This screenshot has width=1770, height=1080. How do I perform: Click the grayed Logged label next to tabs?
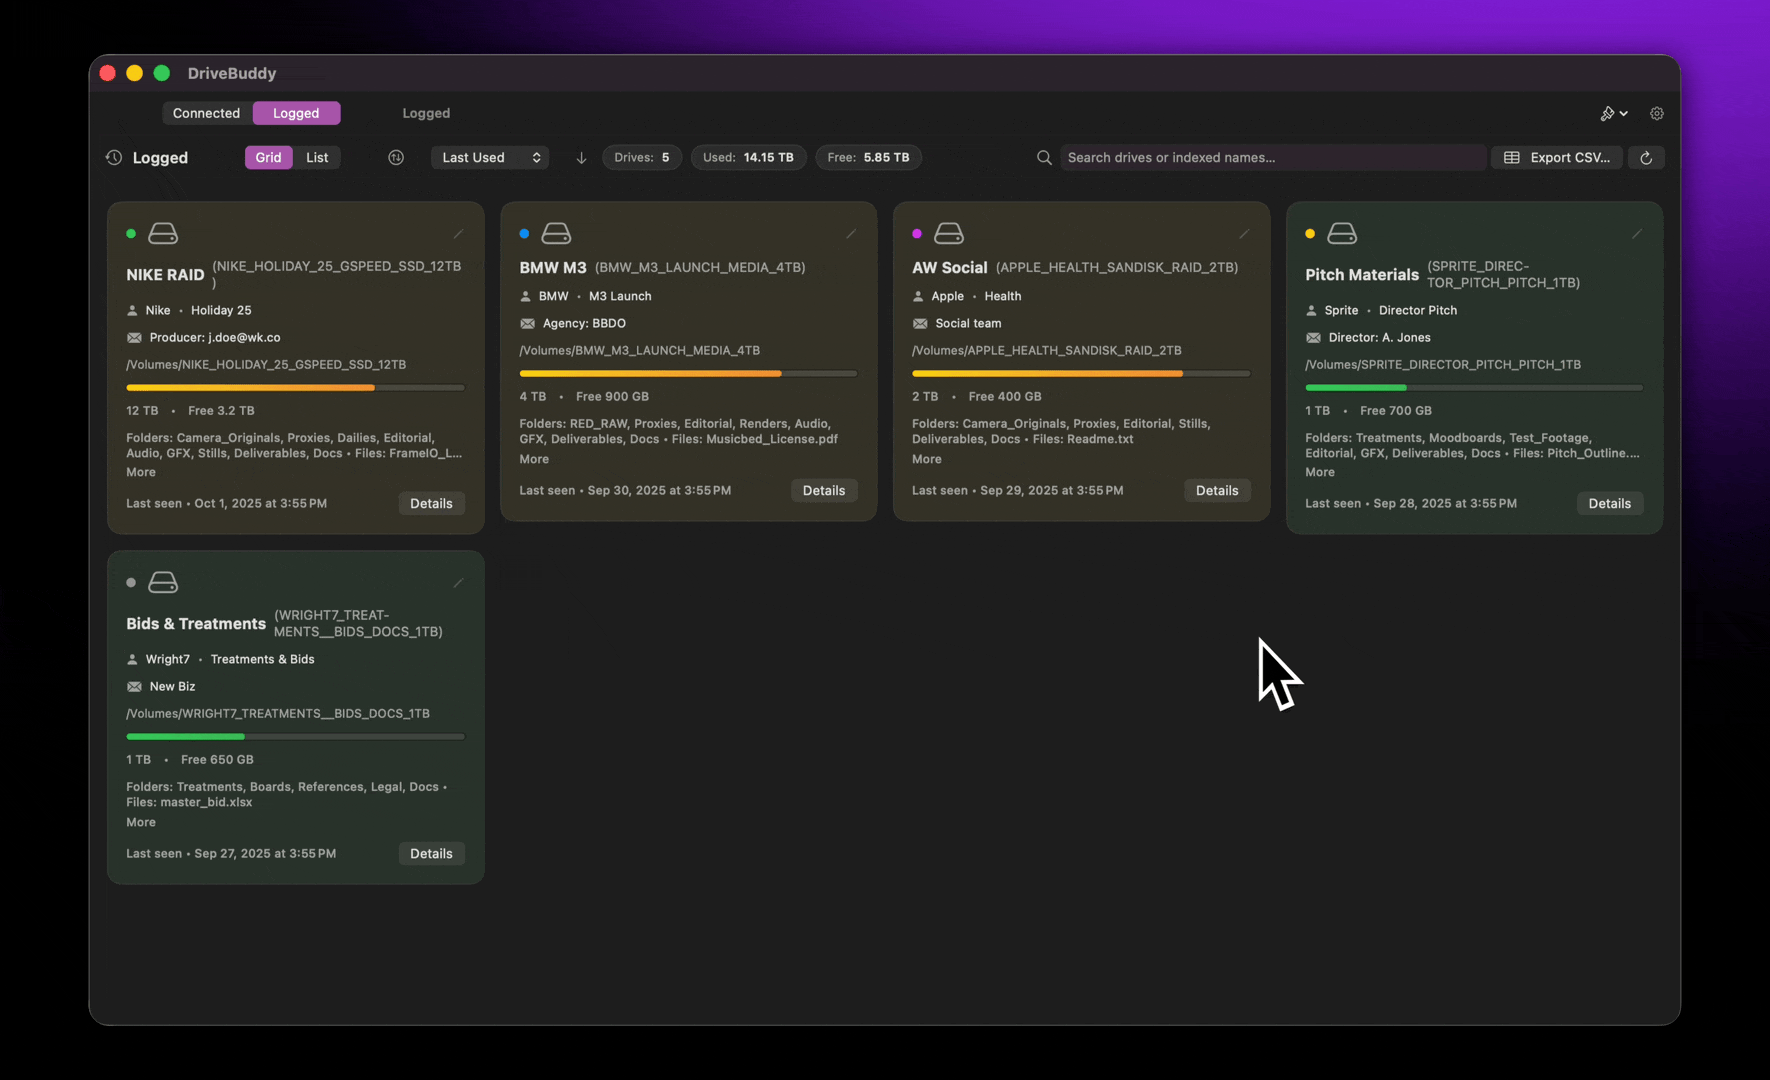pyautogui.click(x=426, y=113)
